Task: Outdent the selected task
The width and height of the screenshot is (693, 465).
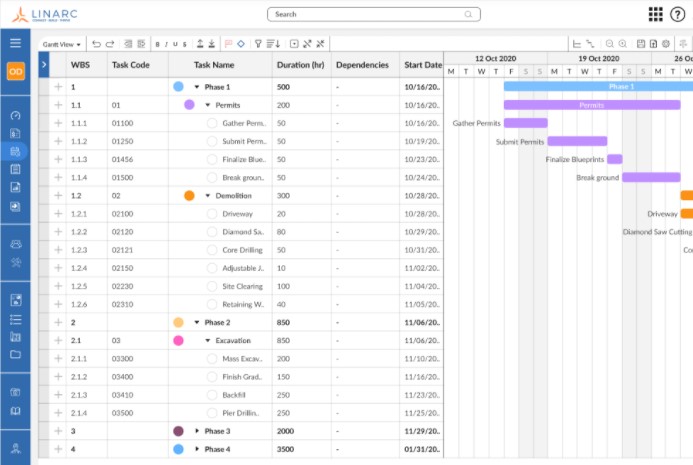Action: tap(128, 44)
